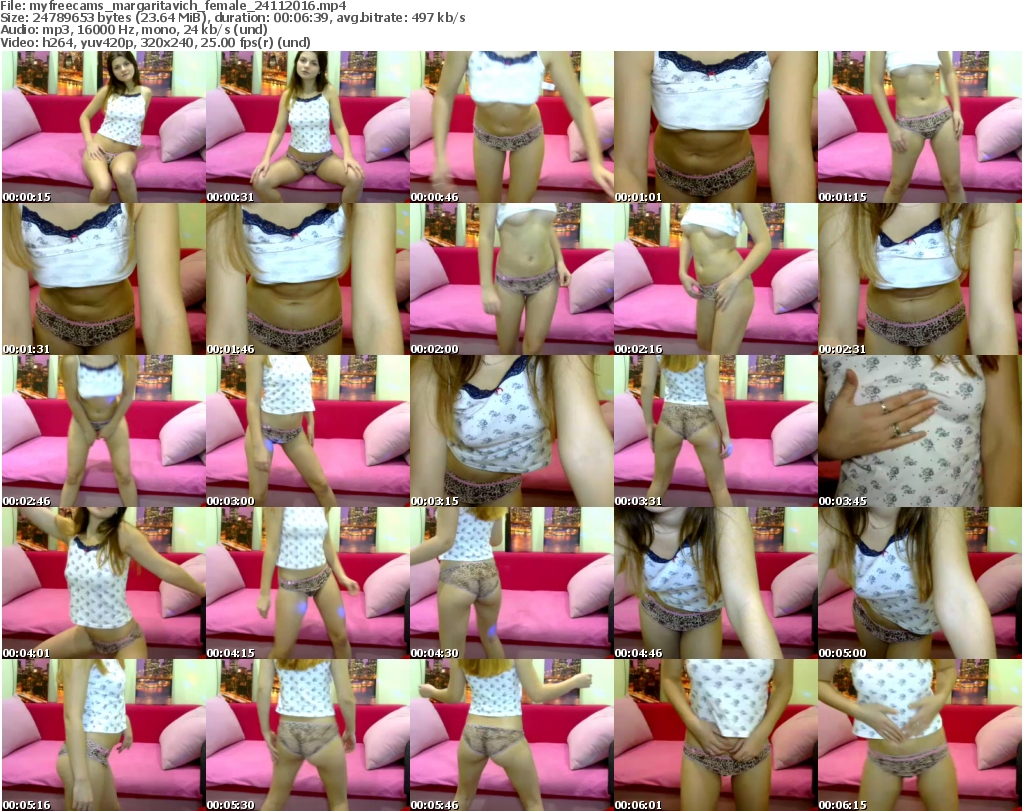The height and width of the screenshot is (811, 1024).
Task: Choose the frame at 00:01:31
Action: tap(103, 279)
